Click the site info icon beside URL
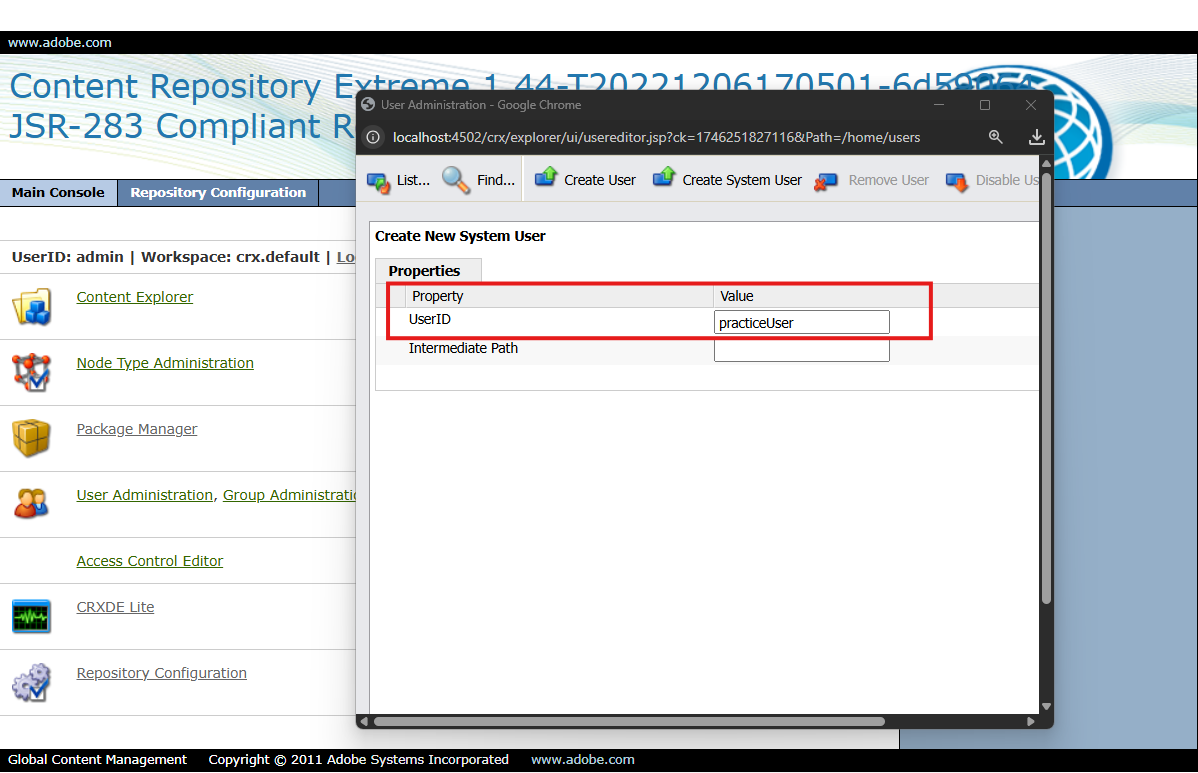Image resolution: width=1198 pixels, height=773 pixels. click(x=373, y=137)
